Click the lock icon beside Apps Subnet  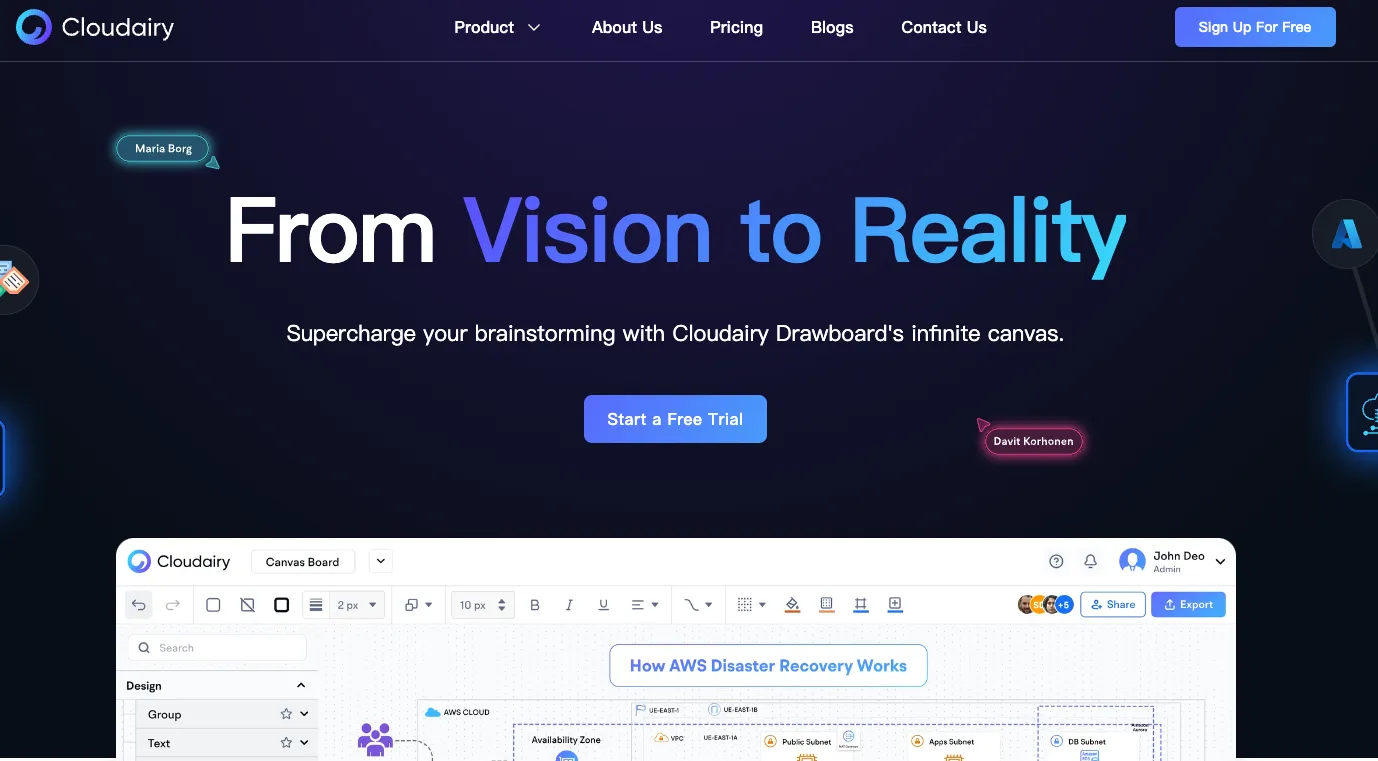[917, 742]
